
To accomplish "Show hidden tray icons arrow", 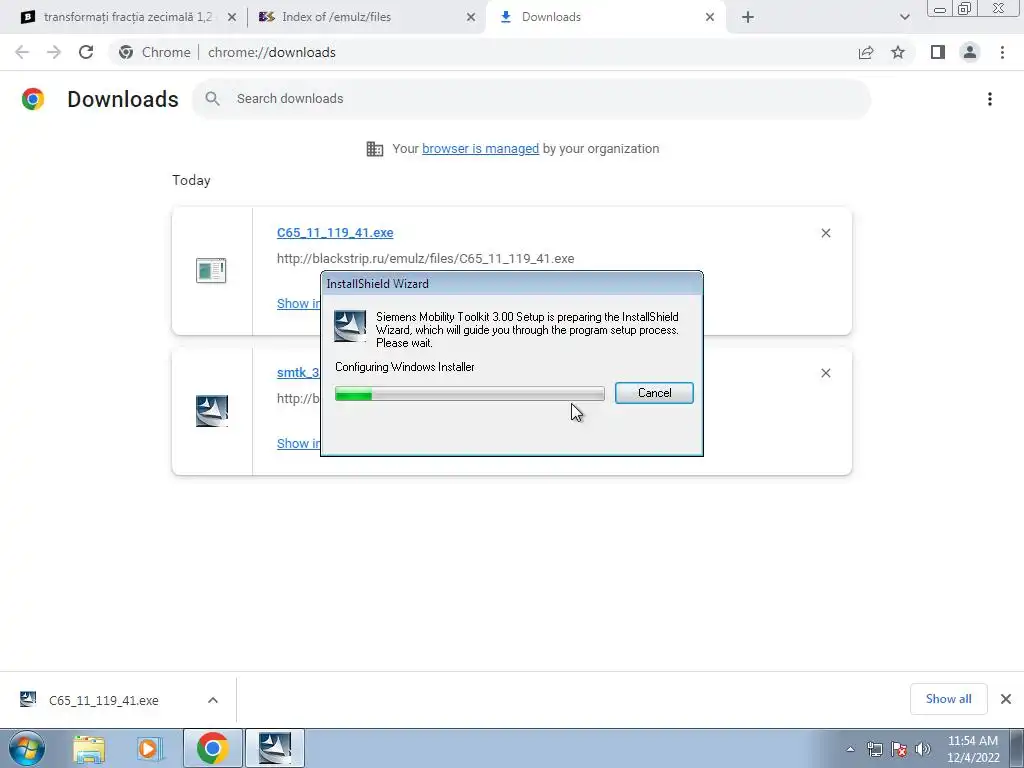I will 850,749.
